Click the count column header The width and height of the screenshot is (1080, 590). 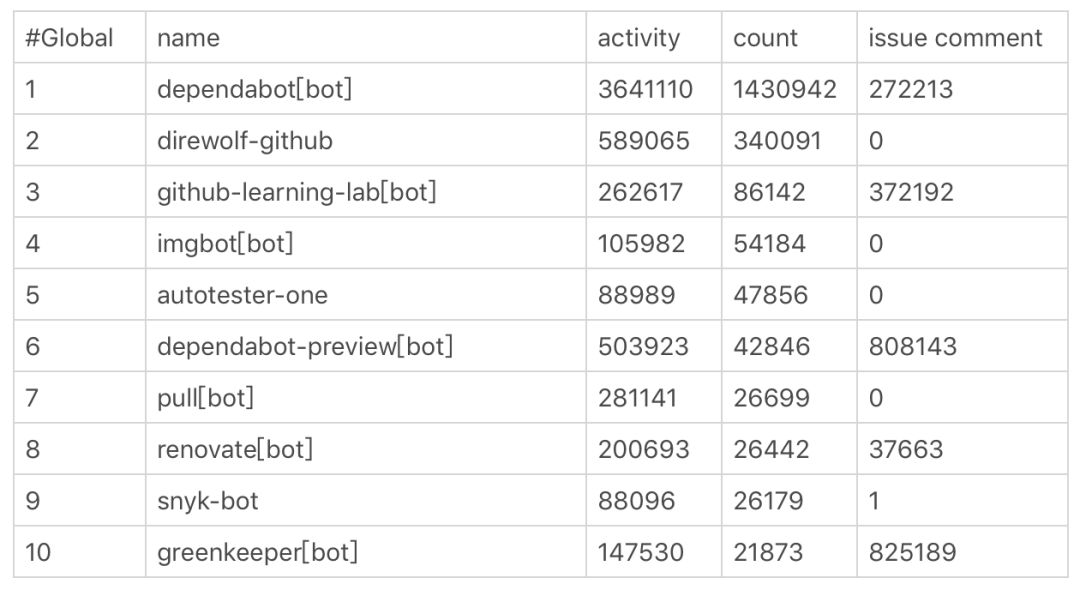pyautogui.click(x=765, y=39)
